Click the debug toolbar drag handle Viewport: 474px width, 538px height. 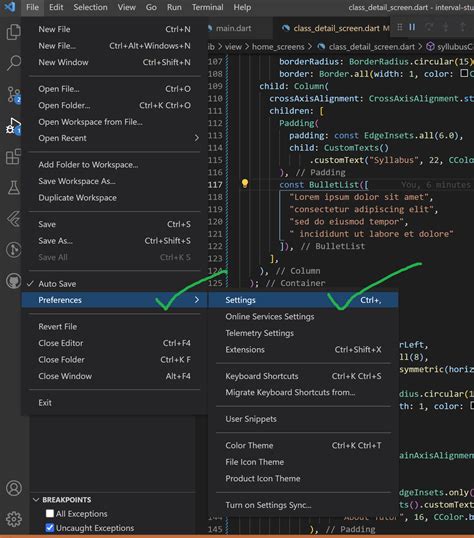tap(400, 27)
